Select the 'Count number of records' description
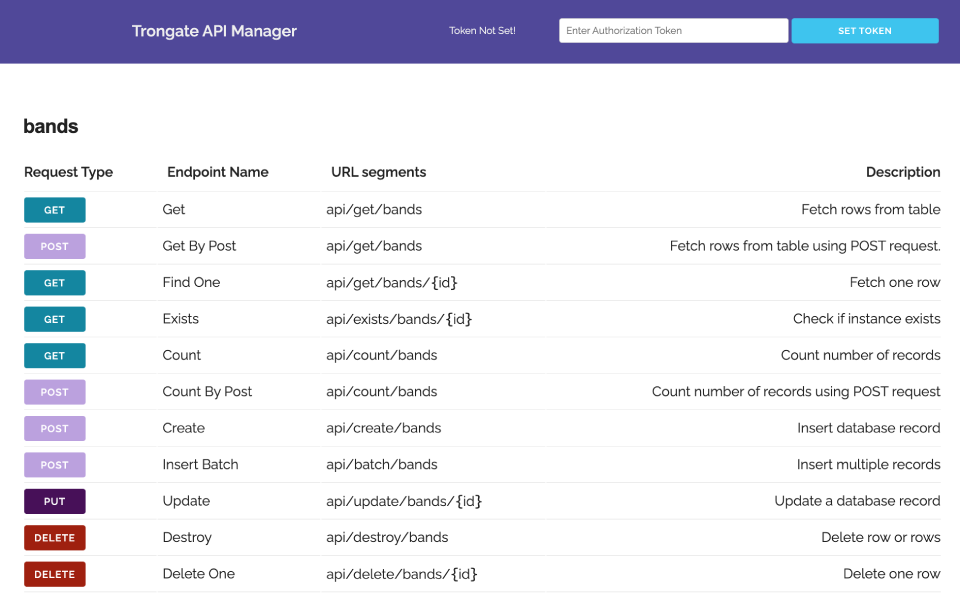 860,355
